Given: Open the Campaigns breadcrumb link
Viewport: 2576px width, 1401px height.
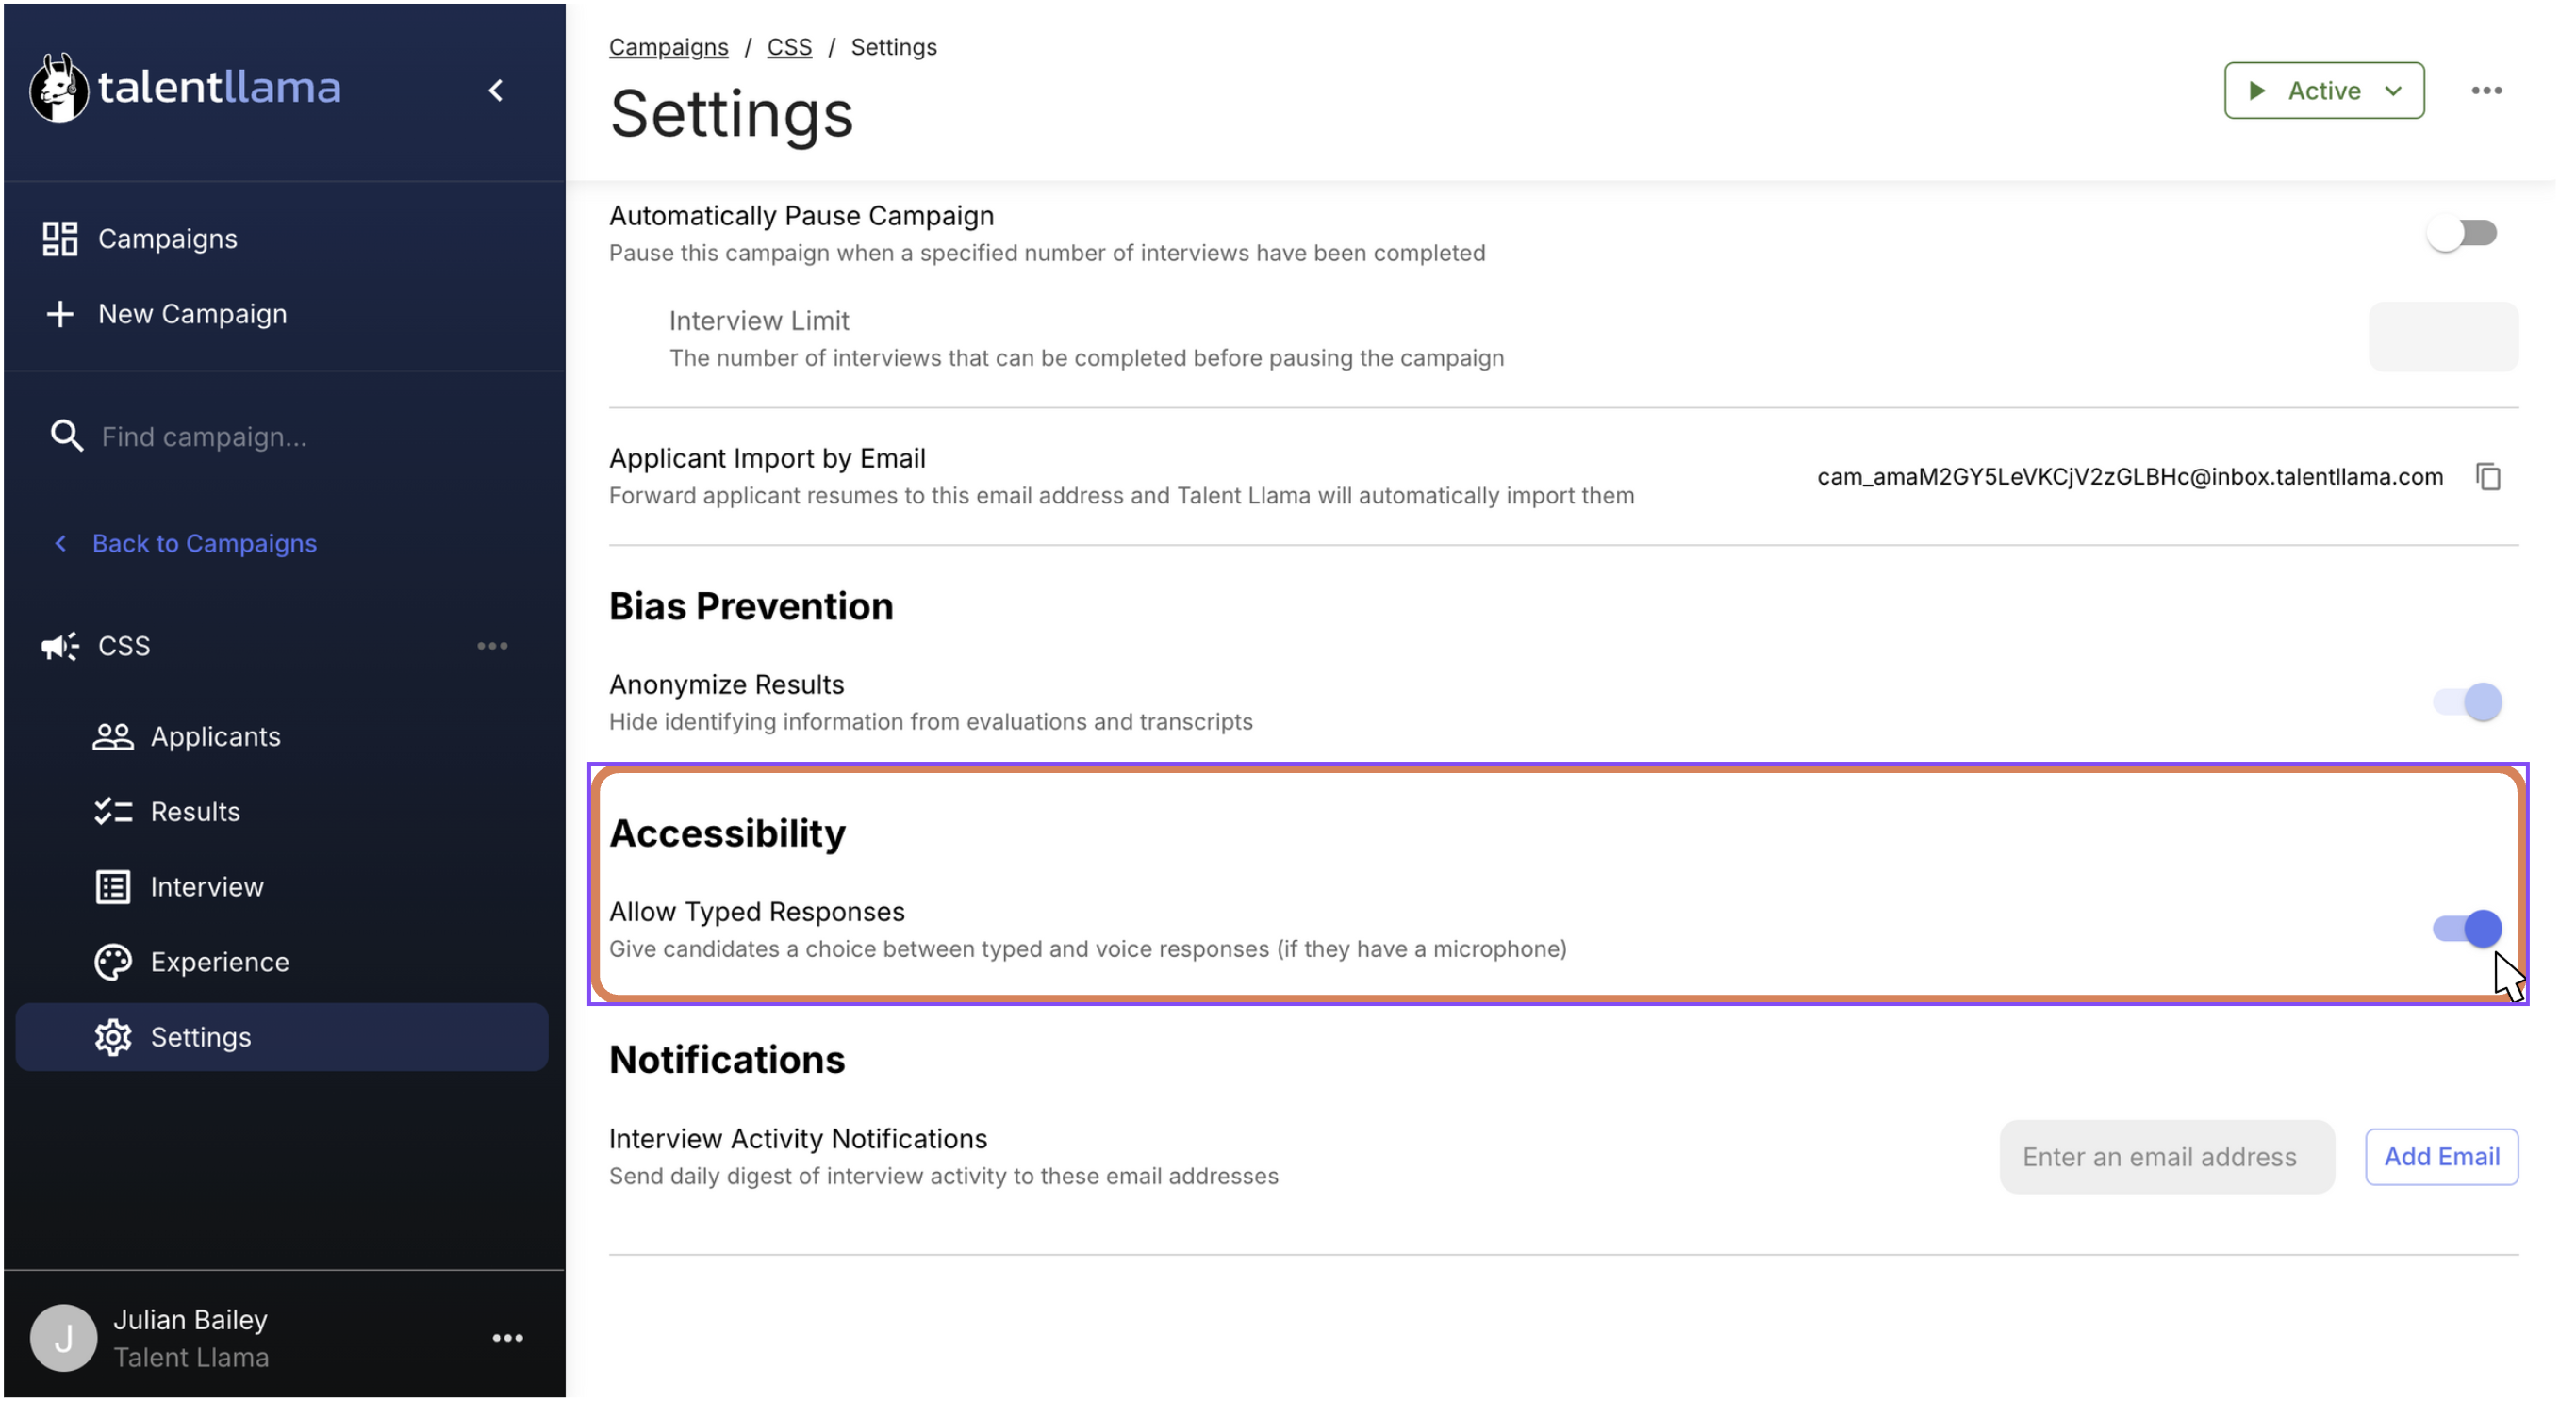Looking at the screenshot, I should click(x=669, y=46).
